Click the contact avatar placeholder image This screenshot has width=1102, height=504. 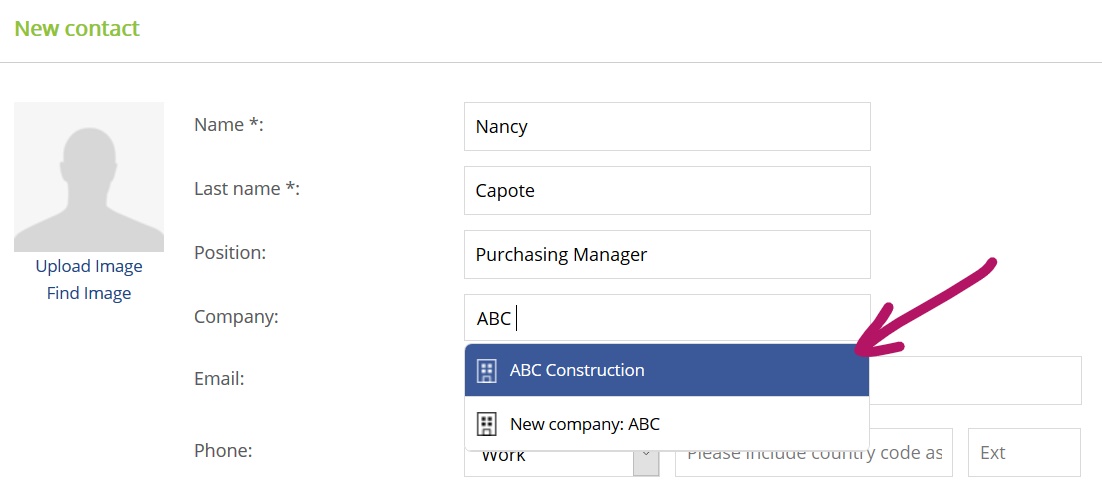(x=89, y=177)
